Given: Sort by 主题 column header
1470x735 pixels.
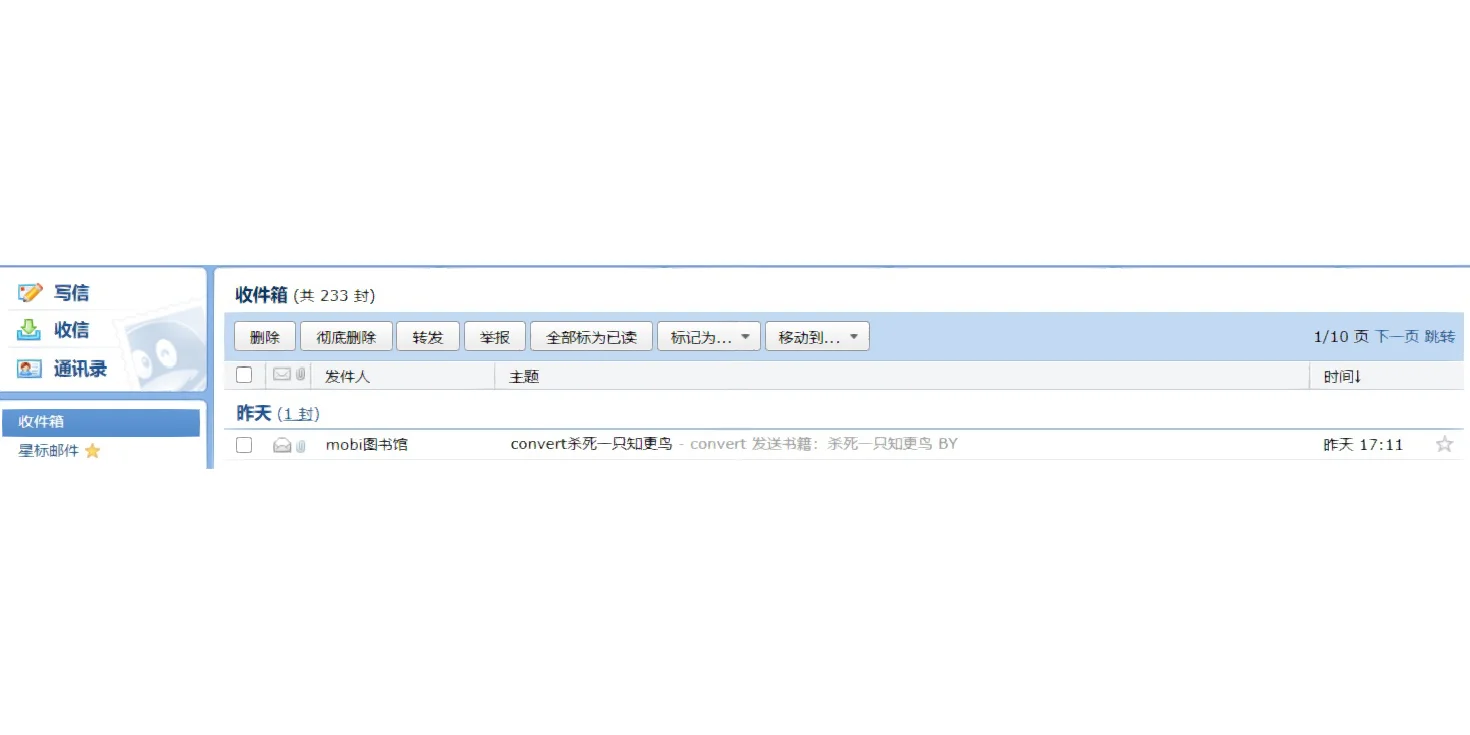Looking at the screenshot, I should 524,377.
